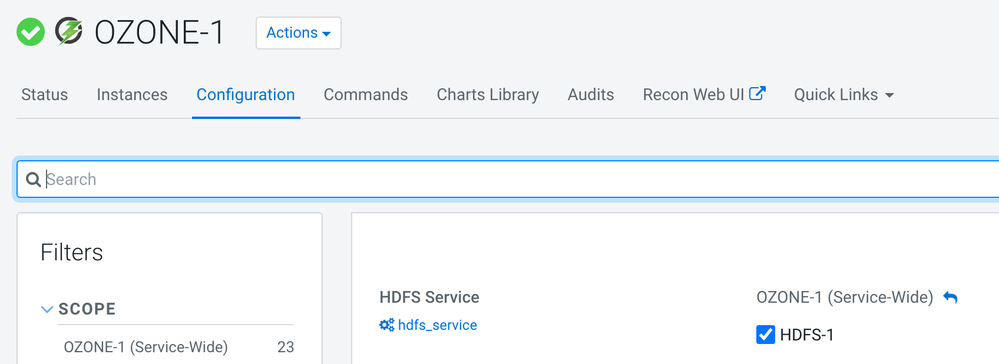This screenshot has height=364, width=999.
Task: Click the revert arrow next to OZONE-1 (Service-Wide)
Action: [951, 298]
